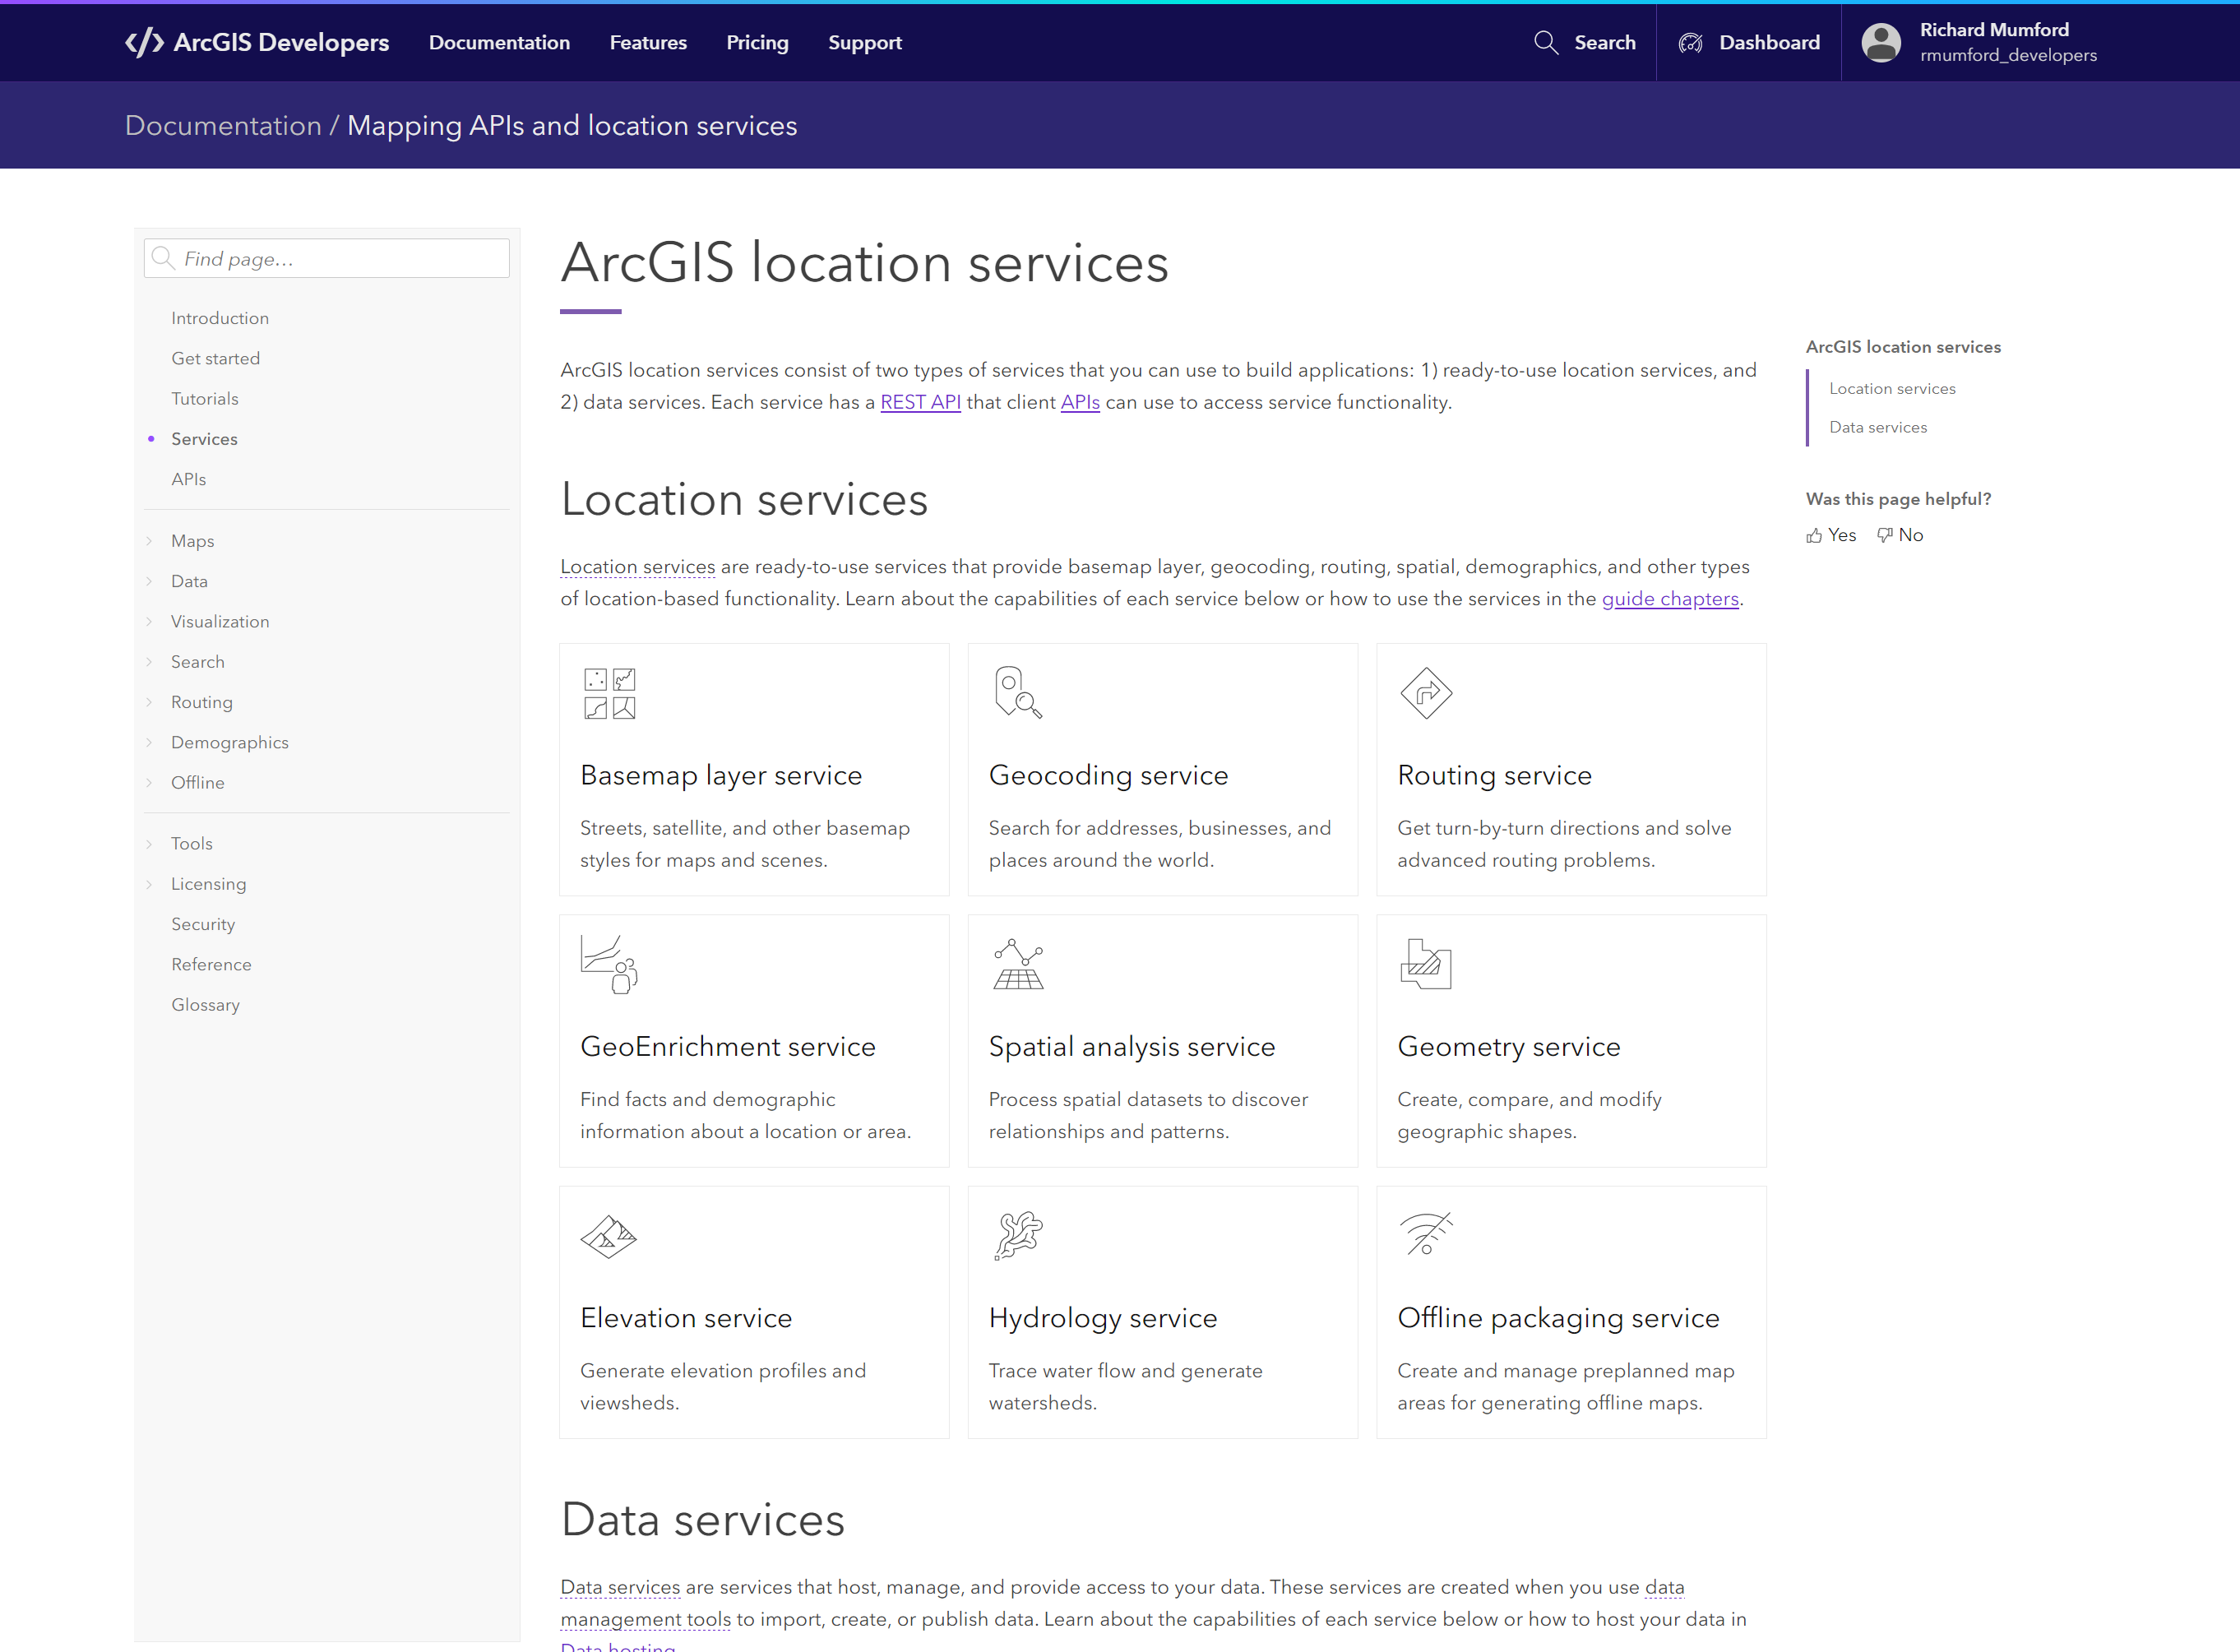The height and width of the screenshot is (1652, 2240).
Task: Expand the Offline sidebar section
Action: pos(149,783)
